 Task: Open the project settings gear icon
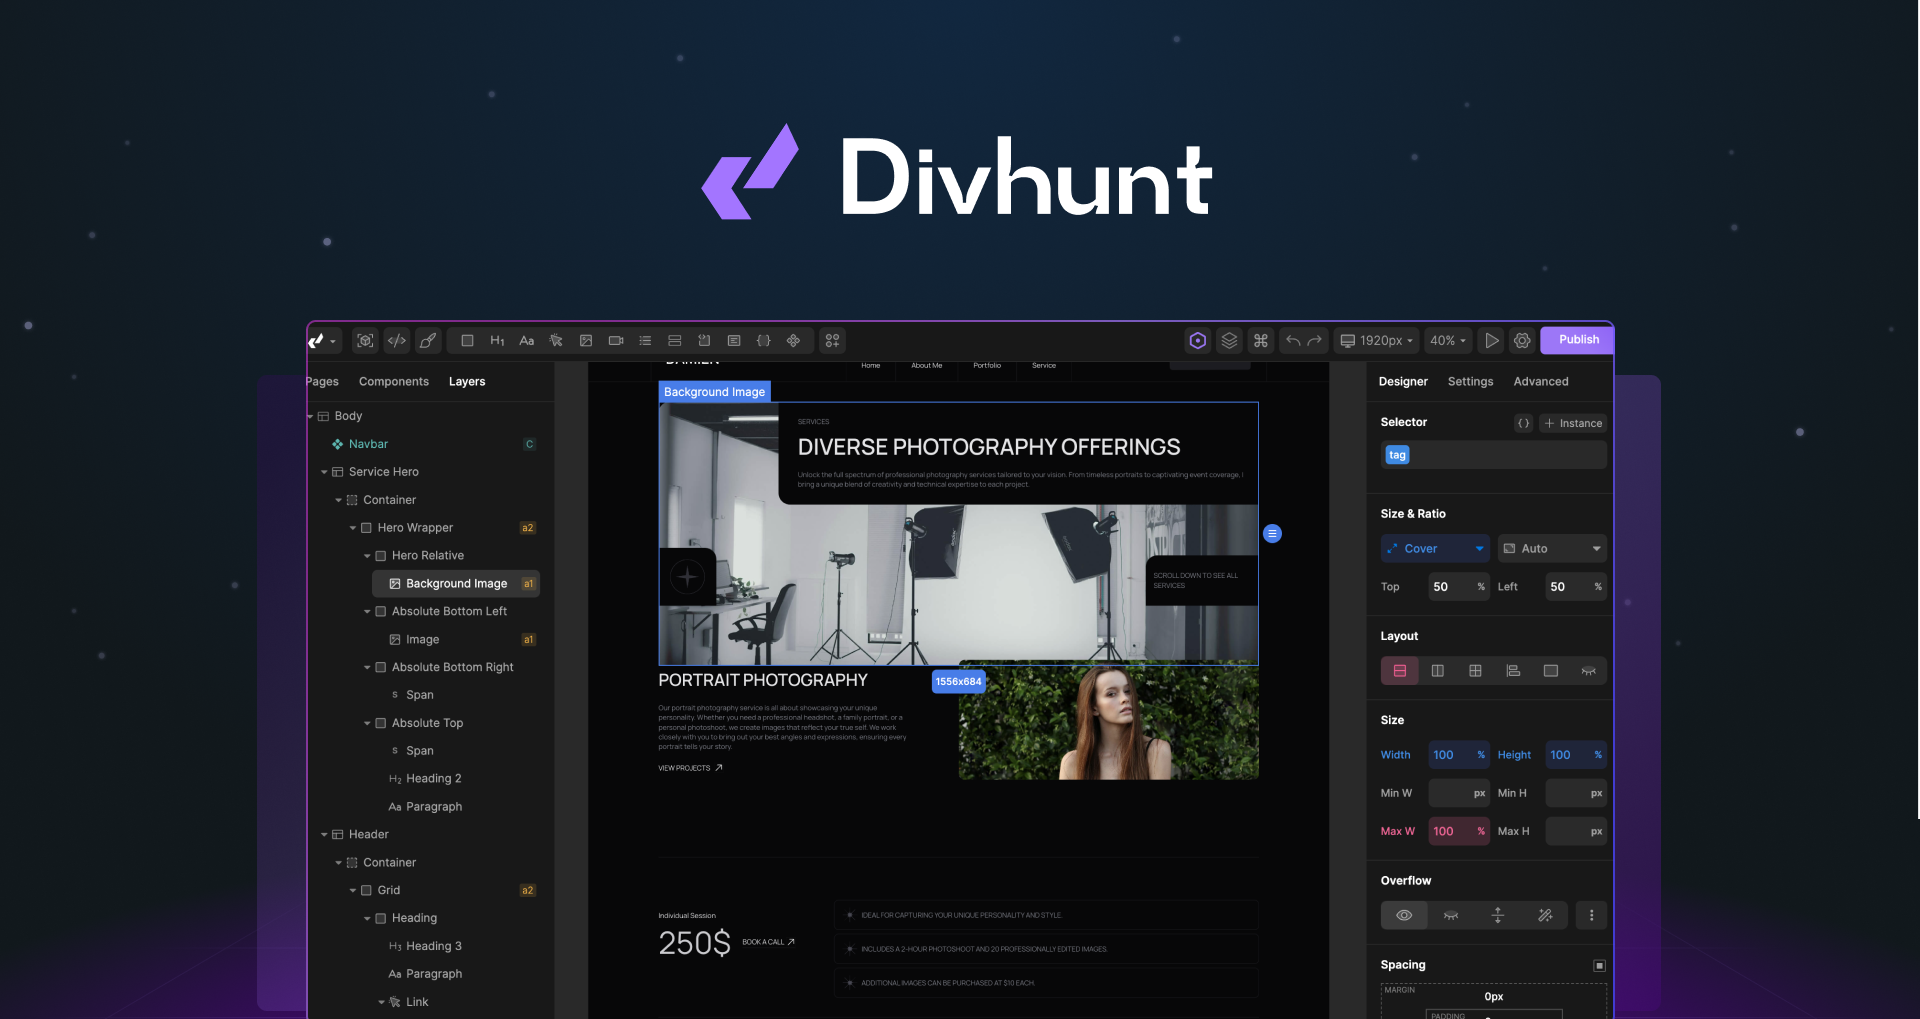click(x=1522, y=340)
